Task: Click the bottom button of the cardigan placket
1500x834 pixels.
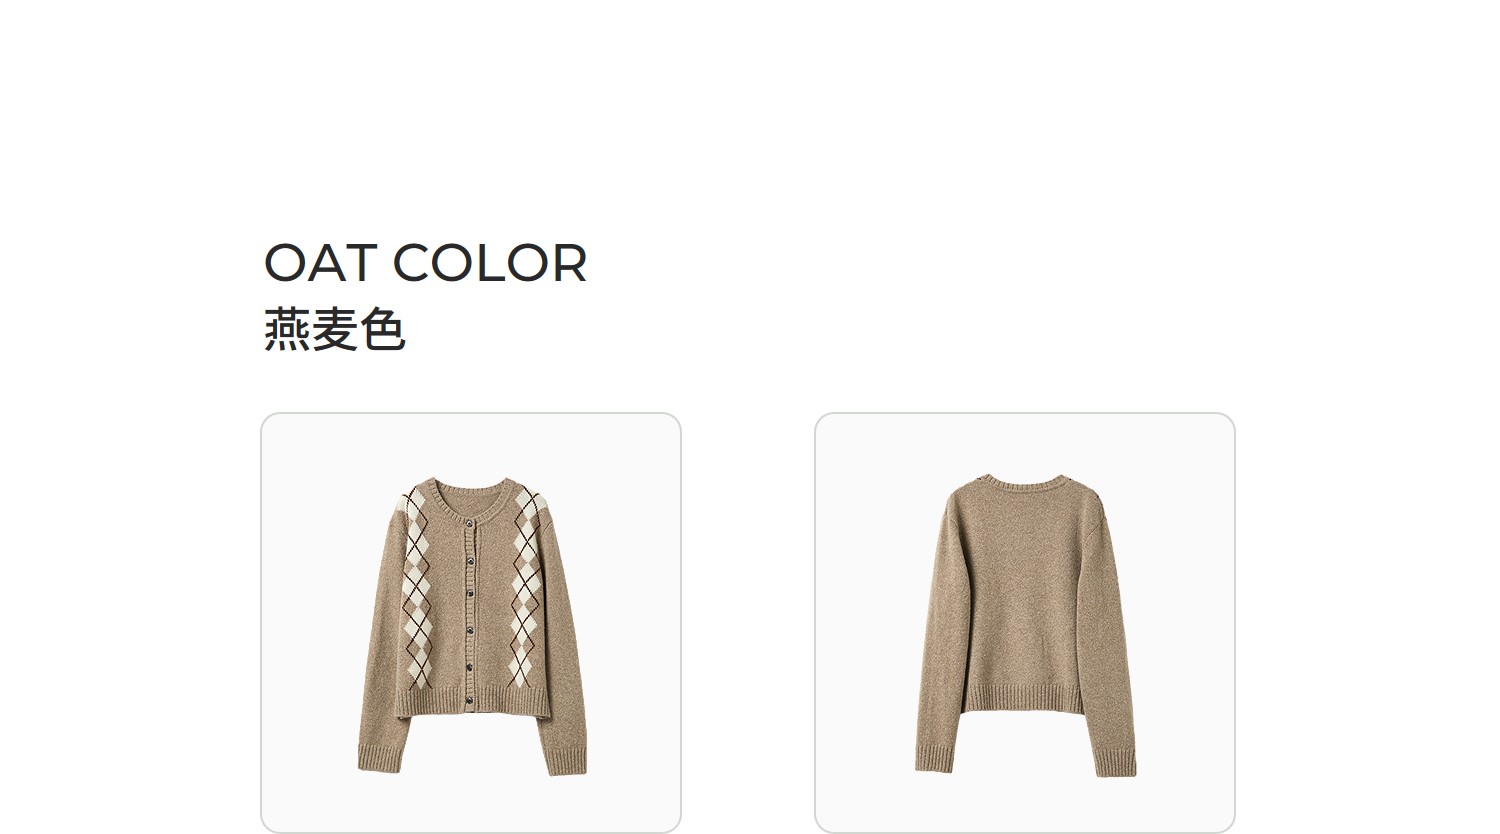Action: (470, 701)
